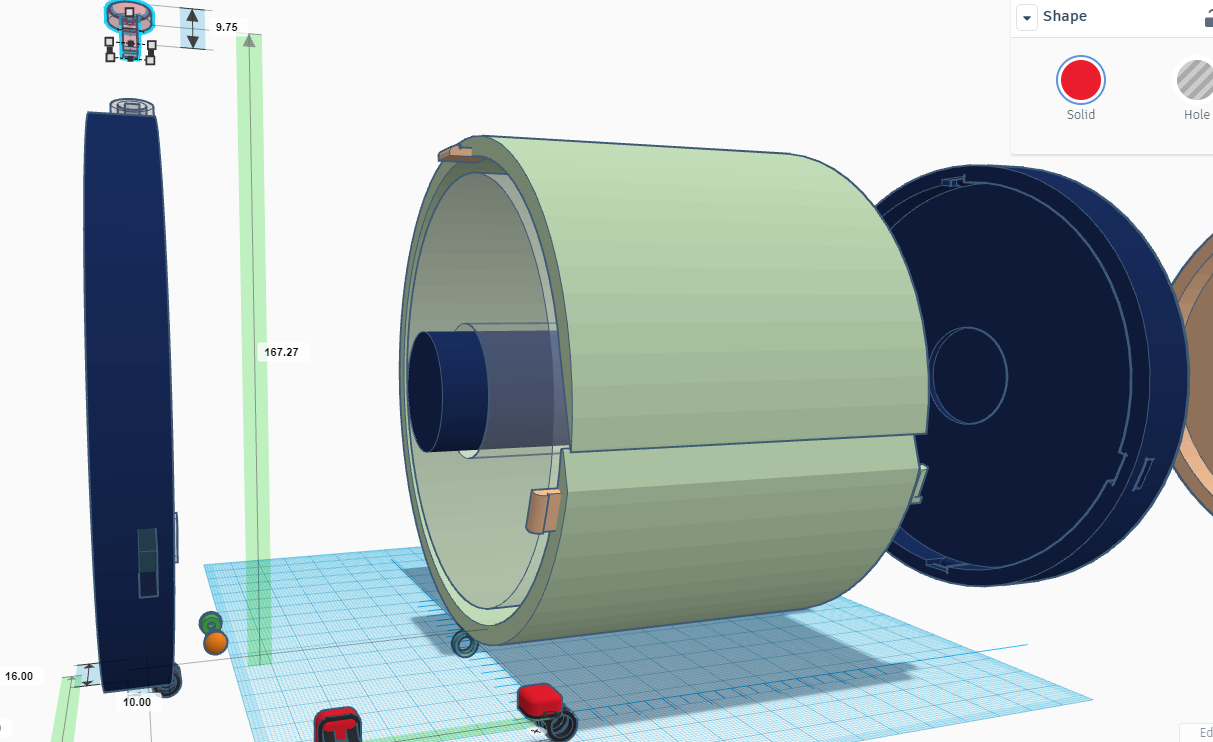Choose the red Solid color swatch
The width and height of the screenshot is (1213, 742).
coord(1080,80)
